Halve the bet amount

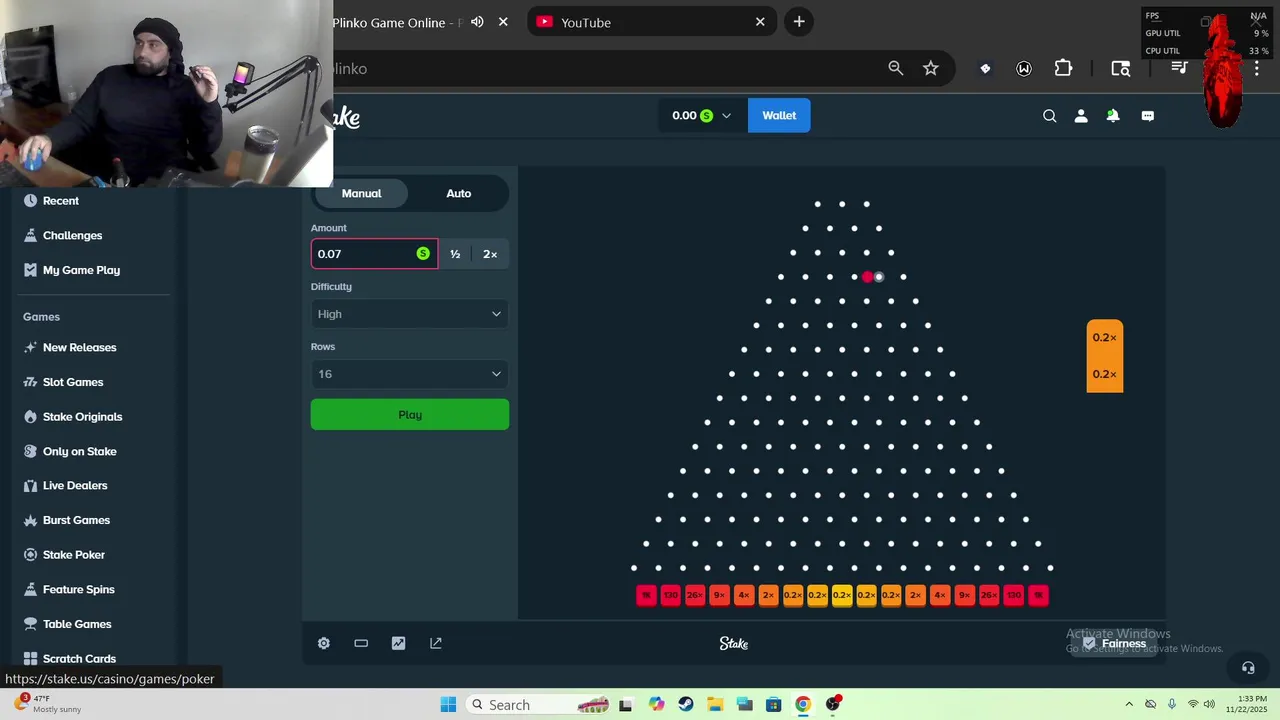455,254
